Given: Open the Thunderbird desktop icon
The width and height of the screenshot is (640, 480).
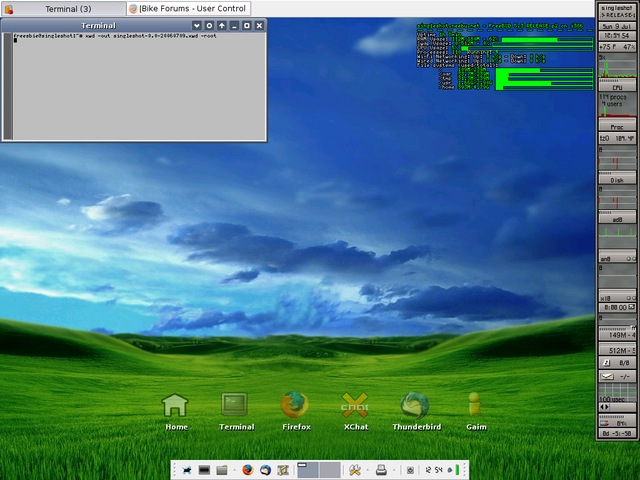Looking at the screenshot, I should [416, 411].
